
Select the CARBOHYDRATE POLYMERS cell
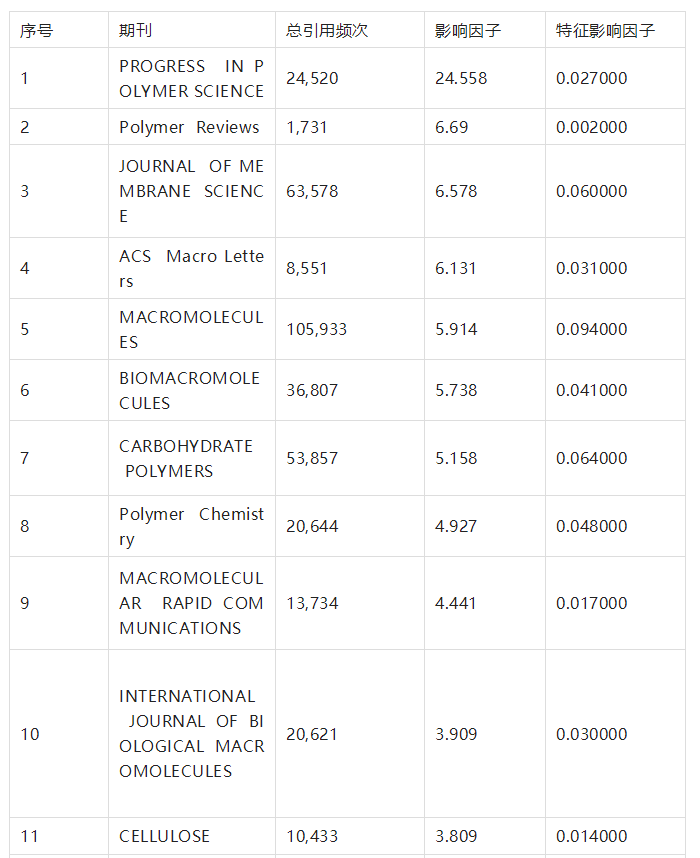(192, 458)
